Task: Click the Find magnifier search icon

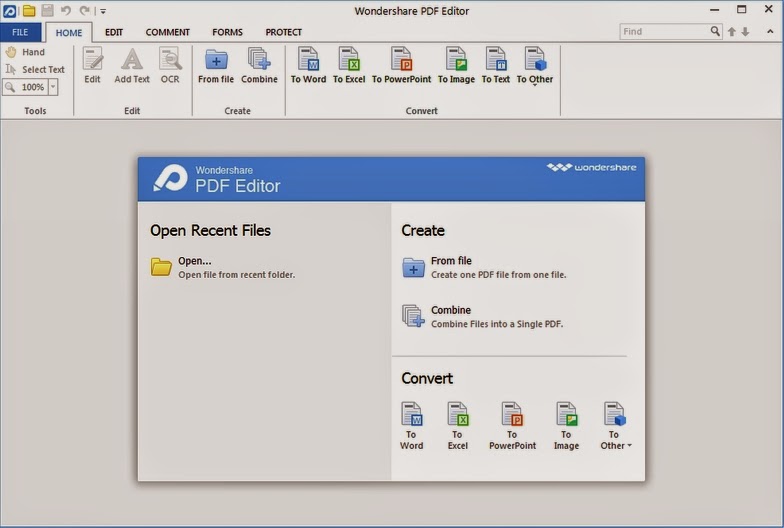Action: pos(716,31)
